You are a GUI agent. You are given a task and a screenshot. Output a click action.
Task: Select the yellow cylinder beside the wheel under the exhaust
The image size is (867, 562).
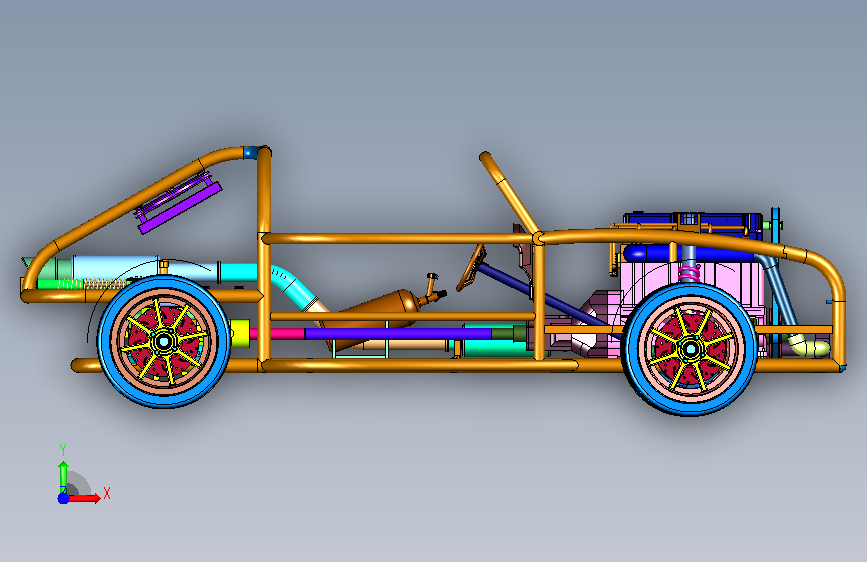239,334
